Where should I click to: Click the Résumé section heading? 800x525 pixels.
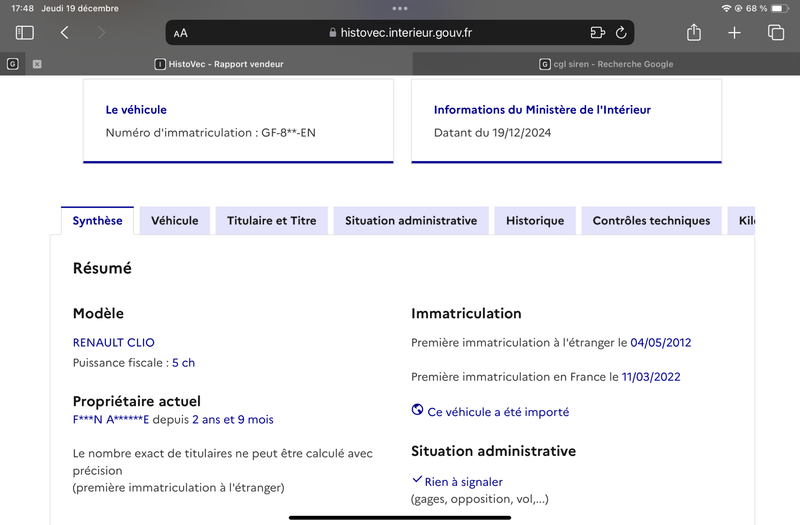click(102, 268)
